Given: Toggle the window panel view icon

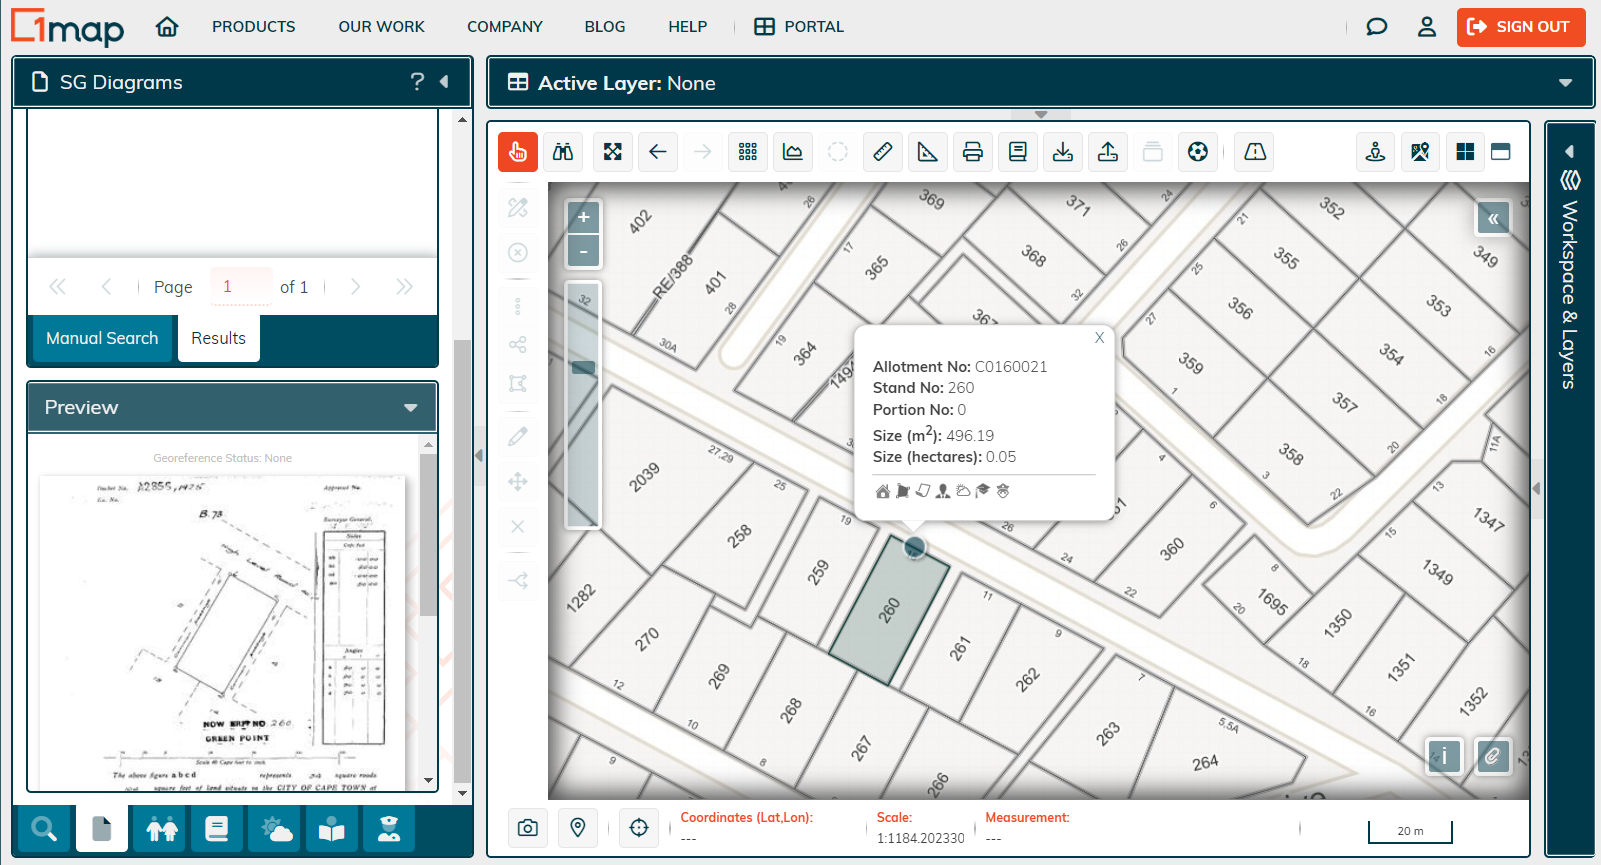Looking at the screenshot, I should (x=1501, y=152).
